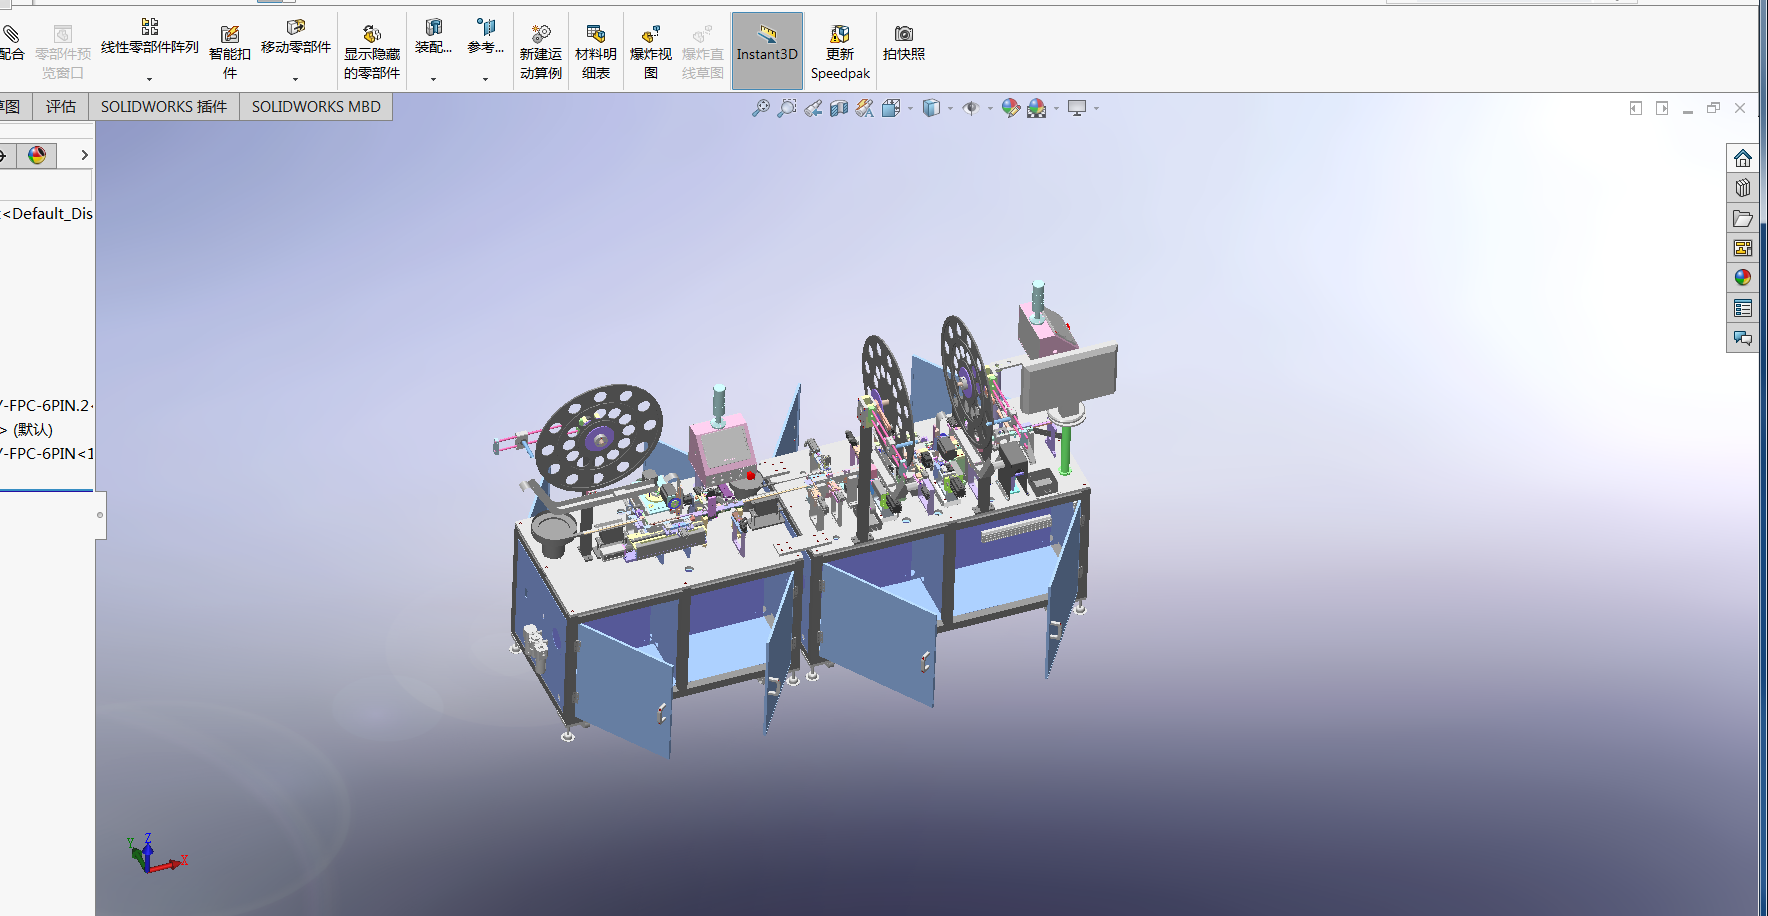
Task: Toggle show hidden components (显示隐藏的零部件)
Action: point(372,51)
